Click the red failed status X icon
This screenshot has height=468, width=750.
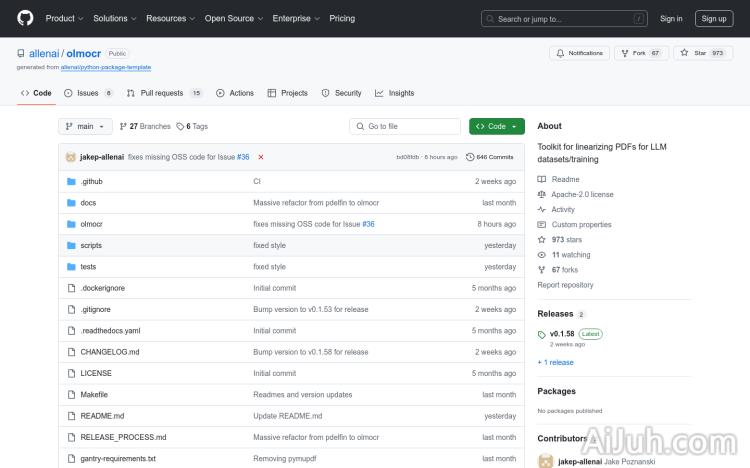click(x=261, y=157)
